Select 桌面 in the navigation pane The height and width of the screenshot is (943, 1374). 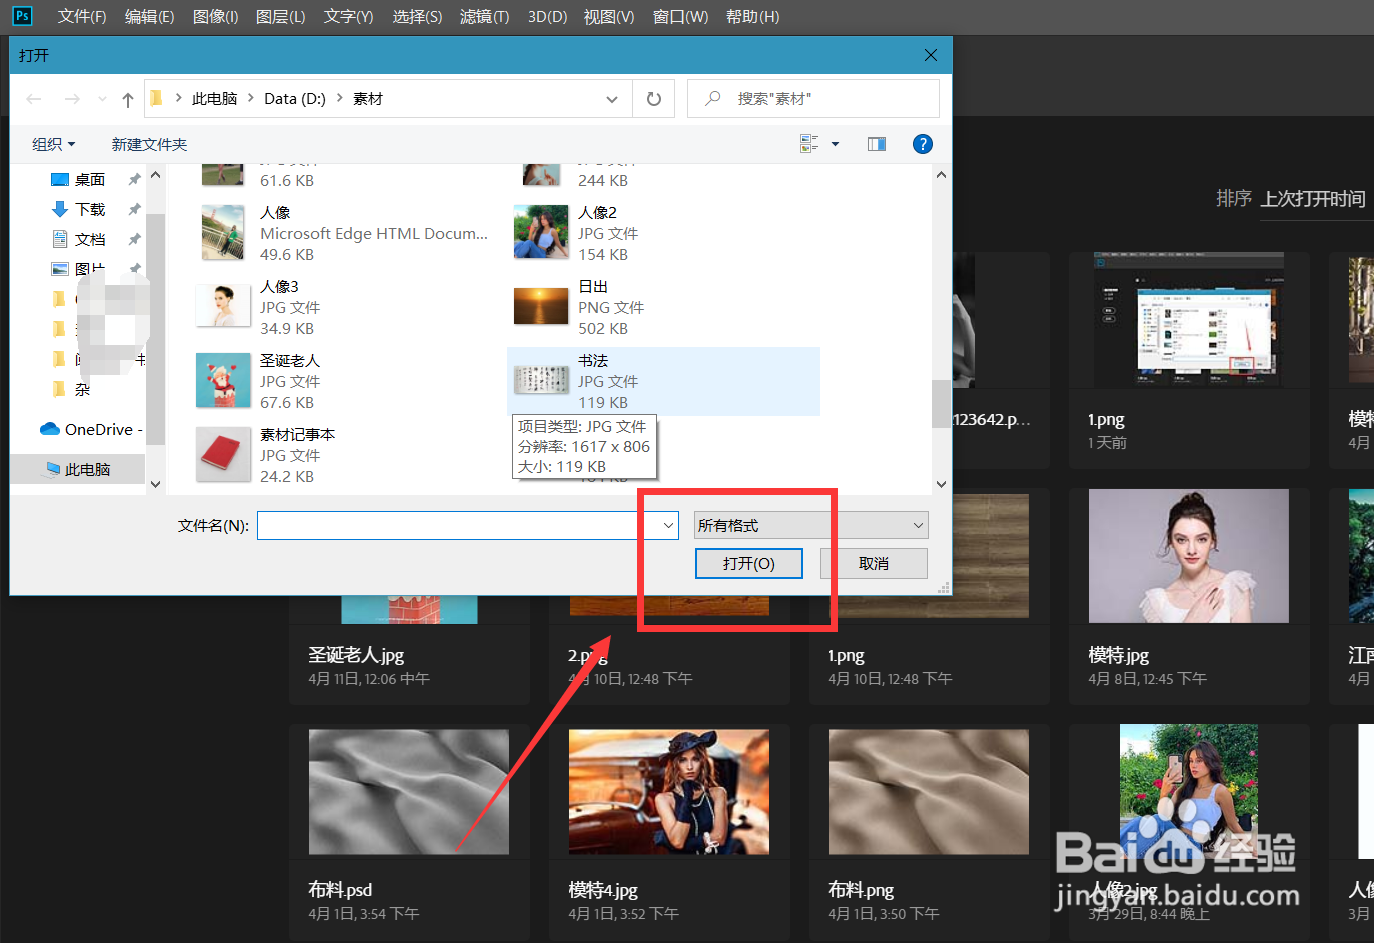tap(90, 180)
